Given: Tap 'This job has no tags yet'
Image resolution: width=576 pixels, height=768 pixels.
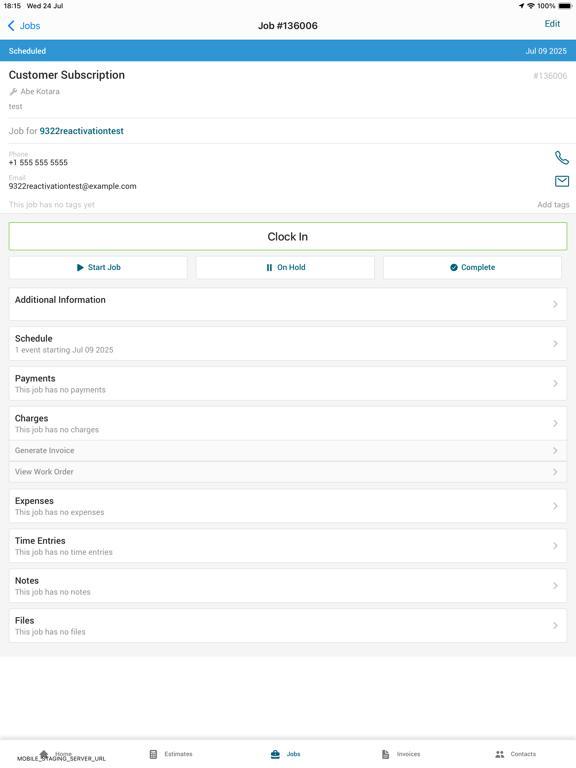Looking at the screenshot, I should [x=52, y=205].
